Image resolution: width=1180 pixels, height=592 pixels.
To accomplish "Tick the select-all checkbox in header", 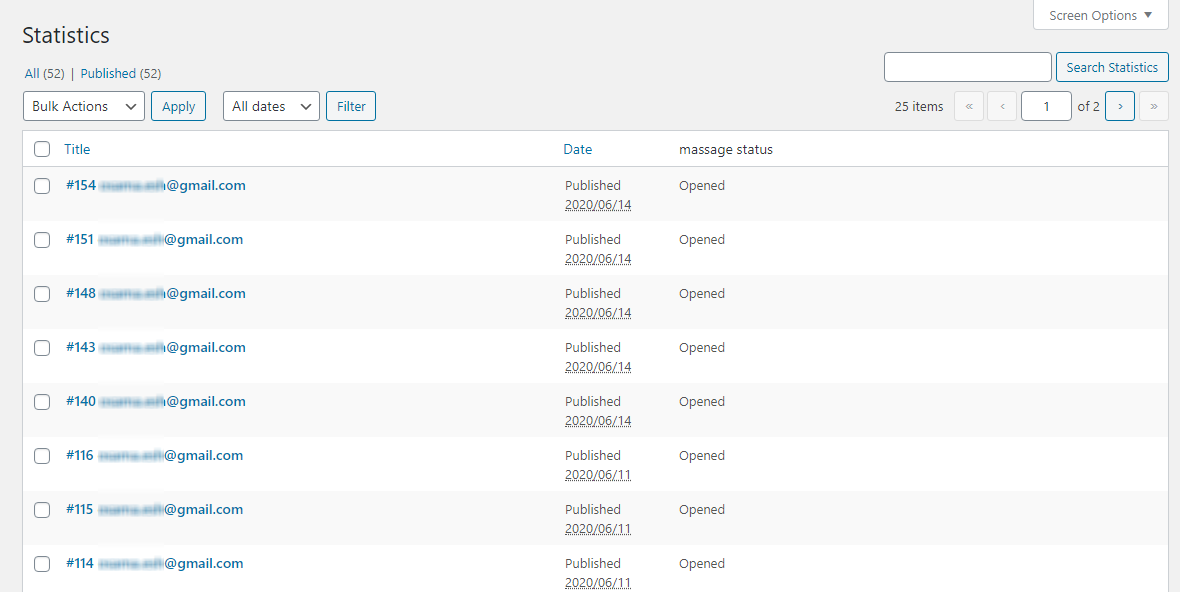I will 42,149.
